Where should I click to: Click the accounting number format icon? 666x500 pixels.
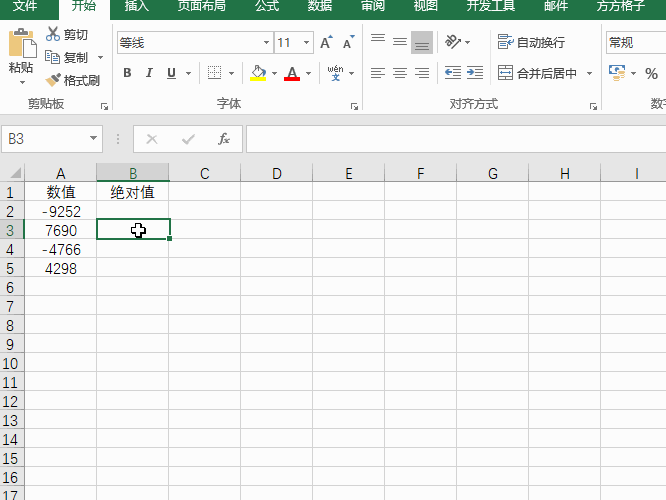tap(617, 73)
